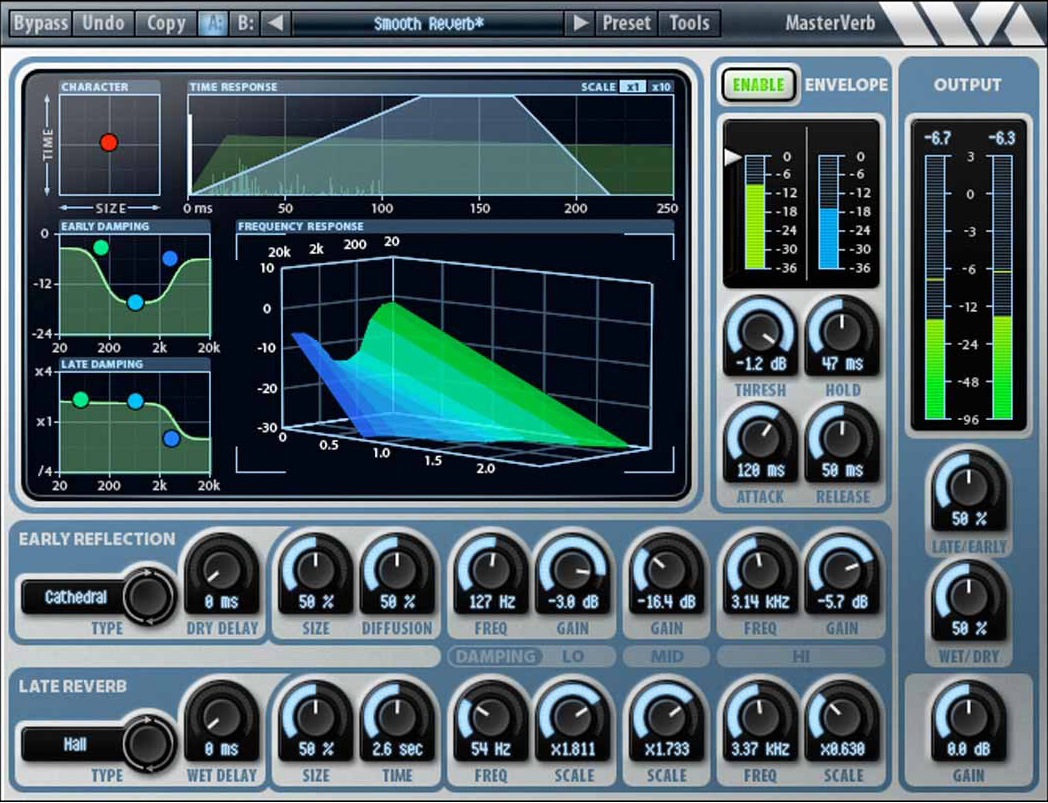This screenshot has height=803, width=1048.
Task: Click the DIFFUSION knob
Action: [x=397, y=570]
